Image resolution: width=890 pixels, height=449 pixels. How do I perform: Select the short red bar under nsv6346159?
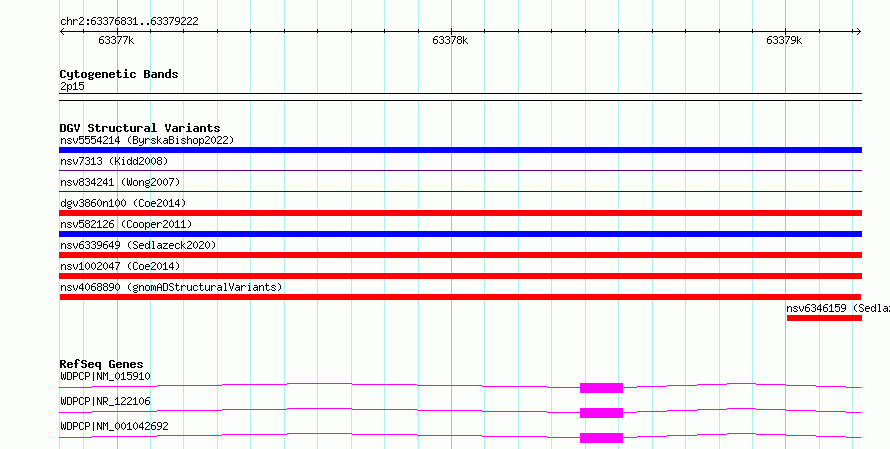(824, 318)
